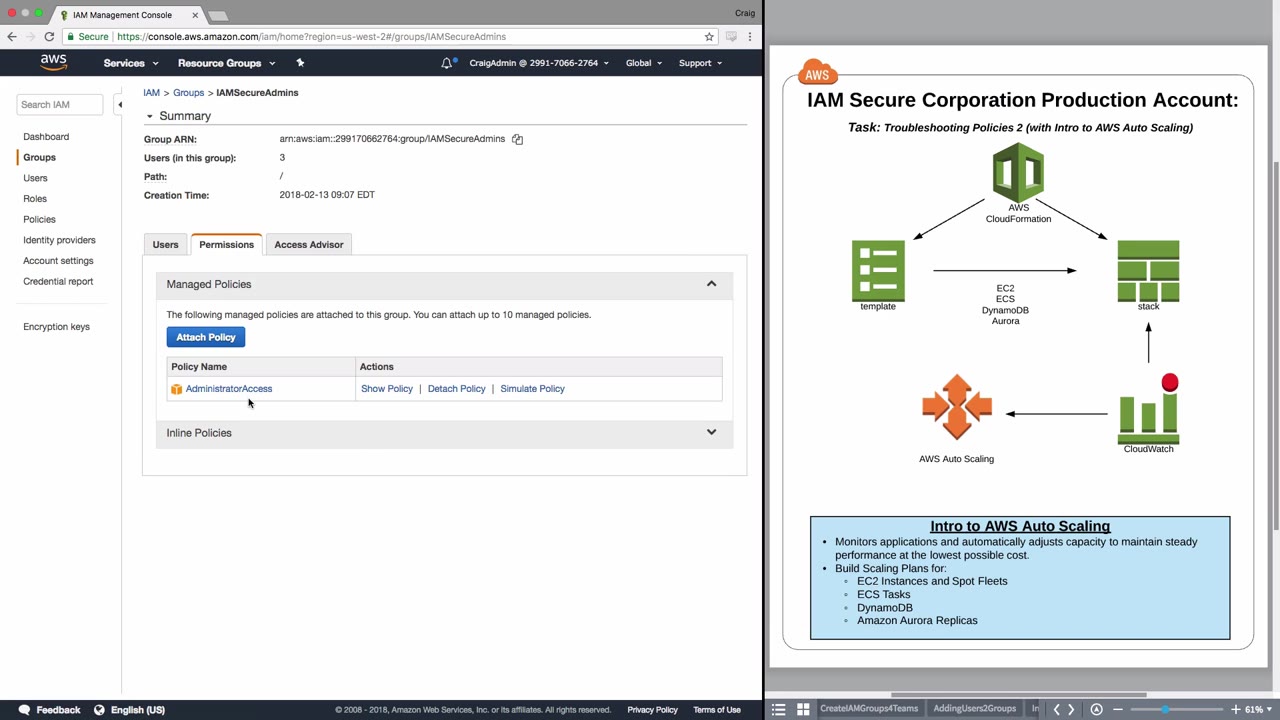Open the AWS logo home link
Image resolution: width=1280 pixels, height=720 pixels.
54,62
